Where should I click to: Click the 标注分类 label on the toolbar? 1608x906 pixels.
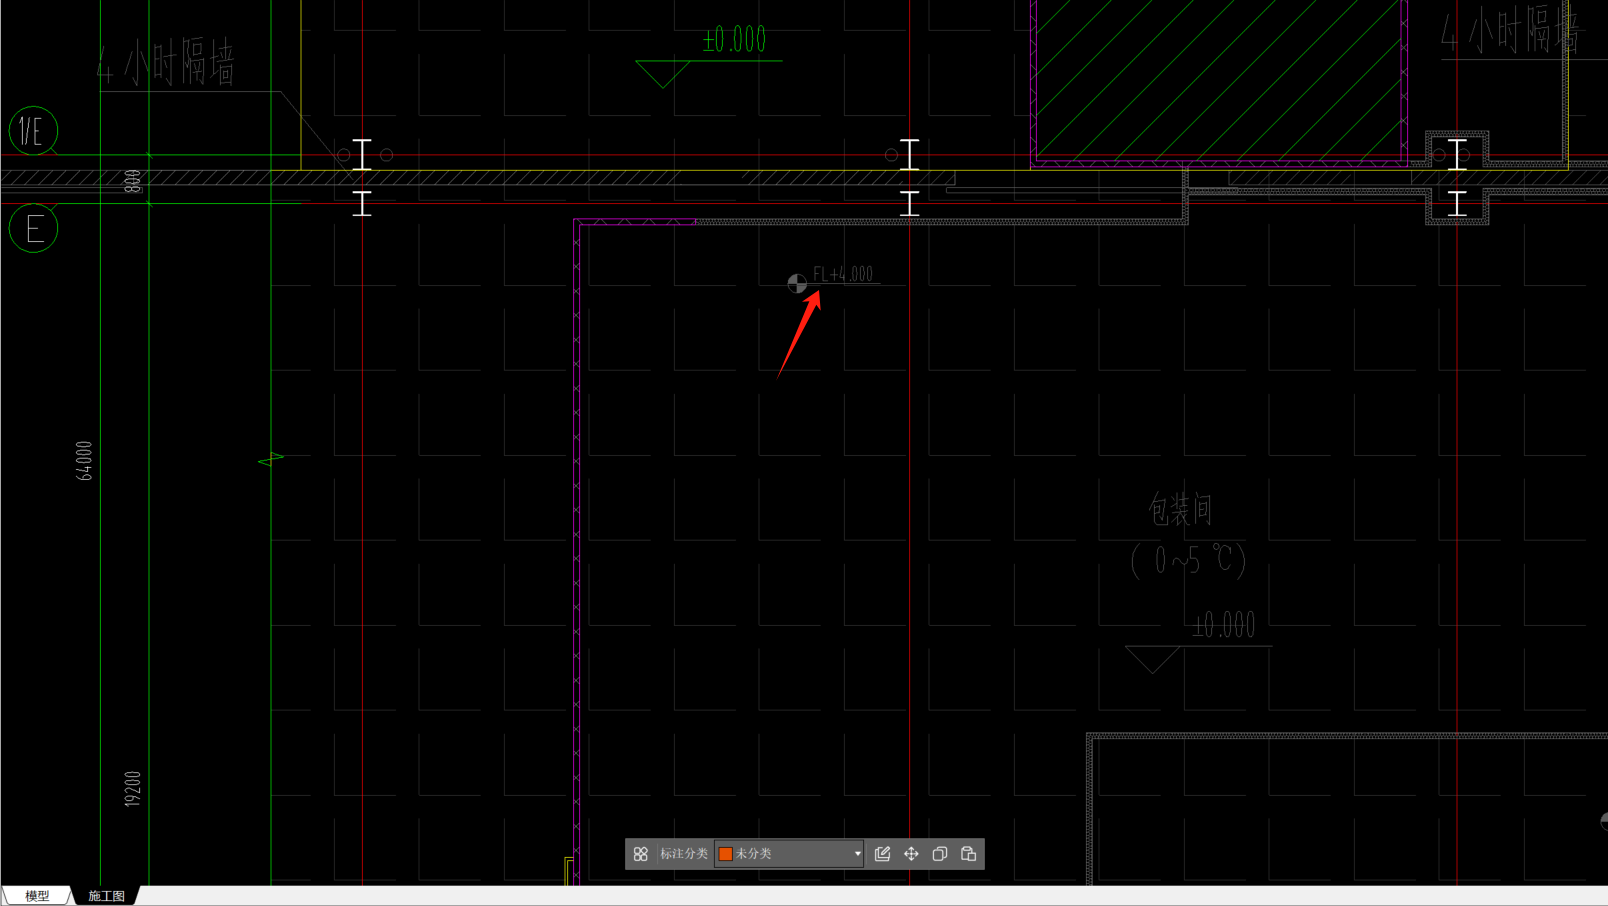coord(684,854)
